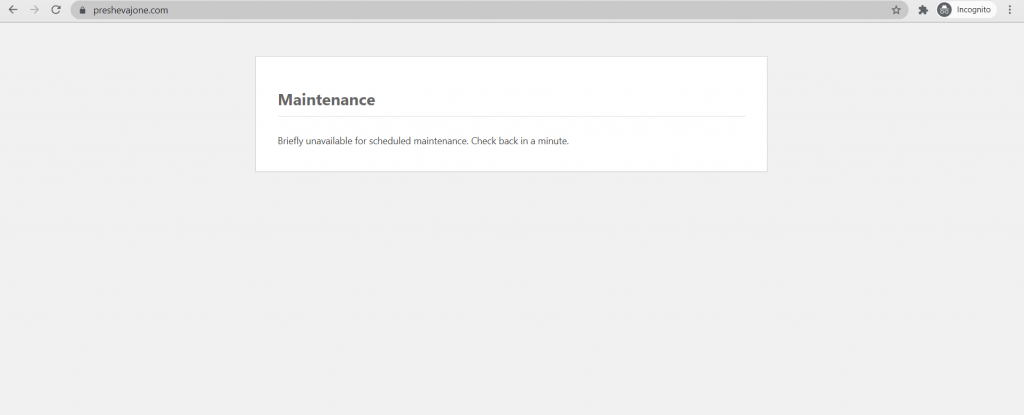Reload the maintenance page

pyautogui.click(x=56, y=10)
